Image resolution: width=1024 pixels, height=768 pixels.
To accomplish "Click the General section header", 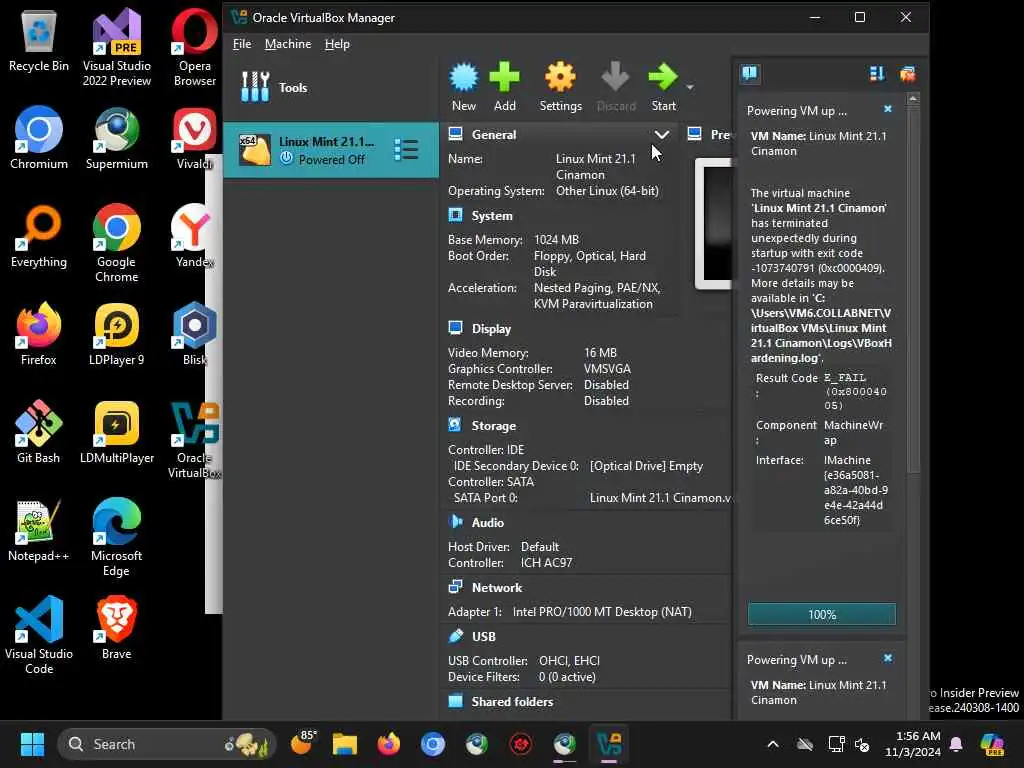I will [493, 135].
